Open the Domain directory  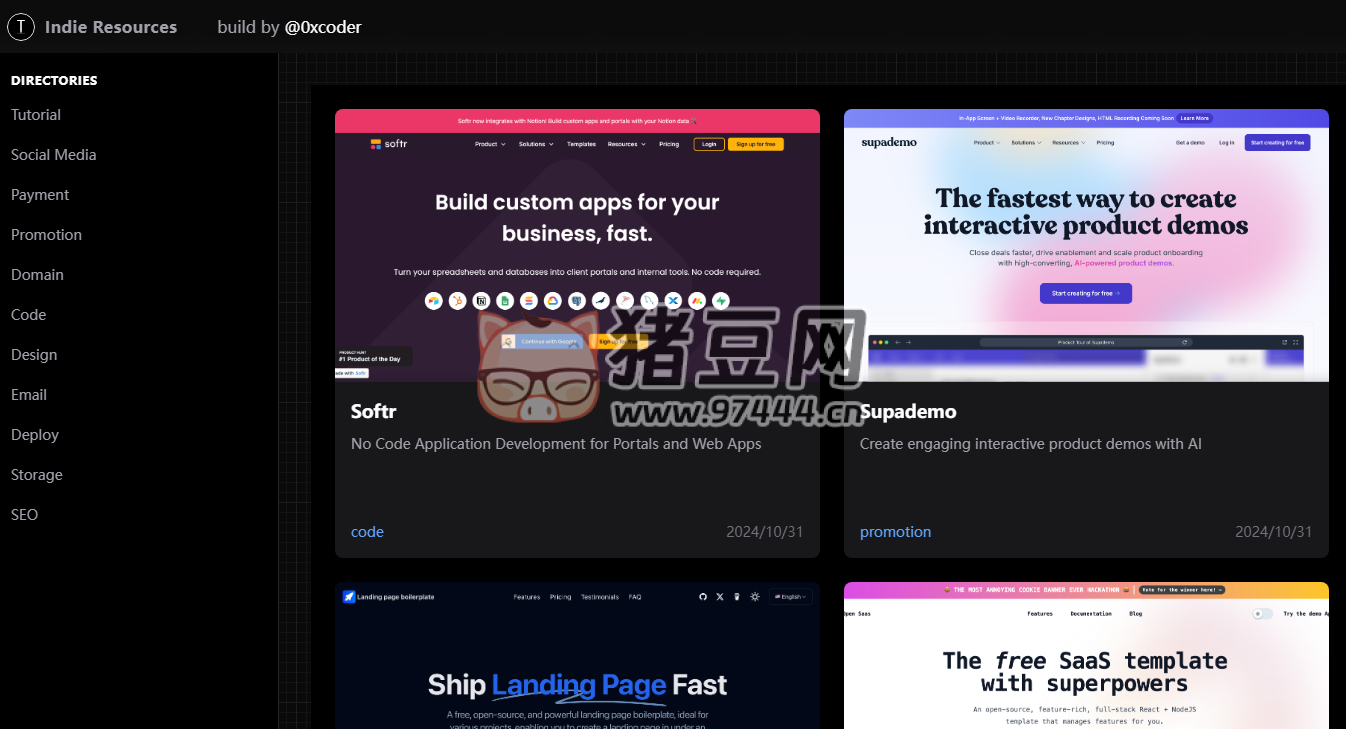(37, 275)
